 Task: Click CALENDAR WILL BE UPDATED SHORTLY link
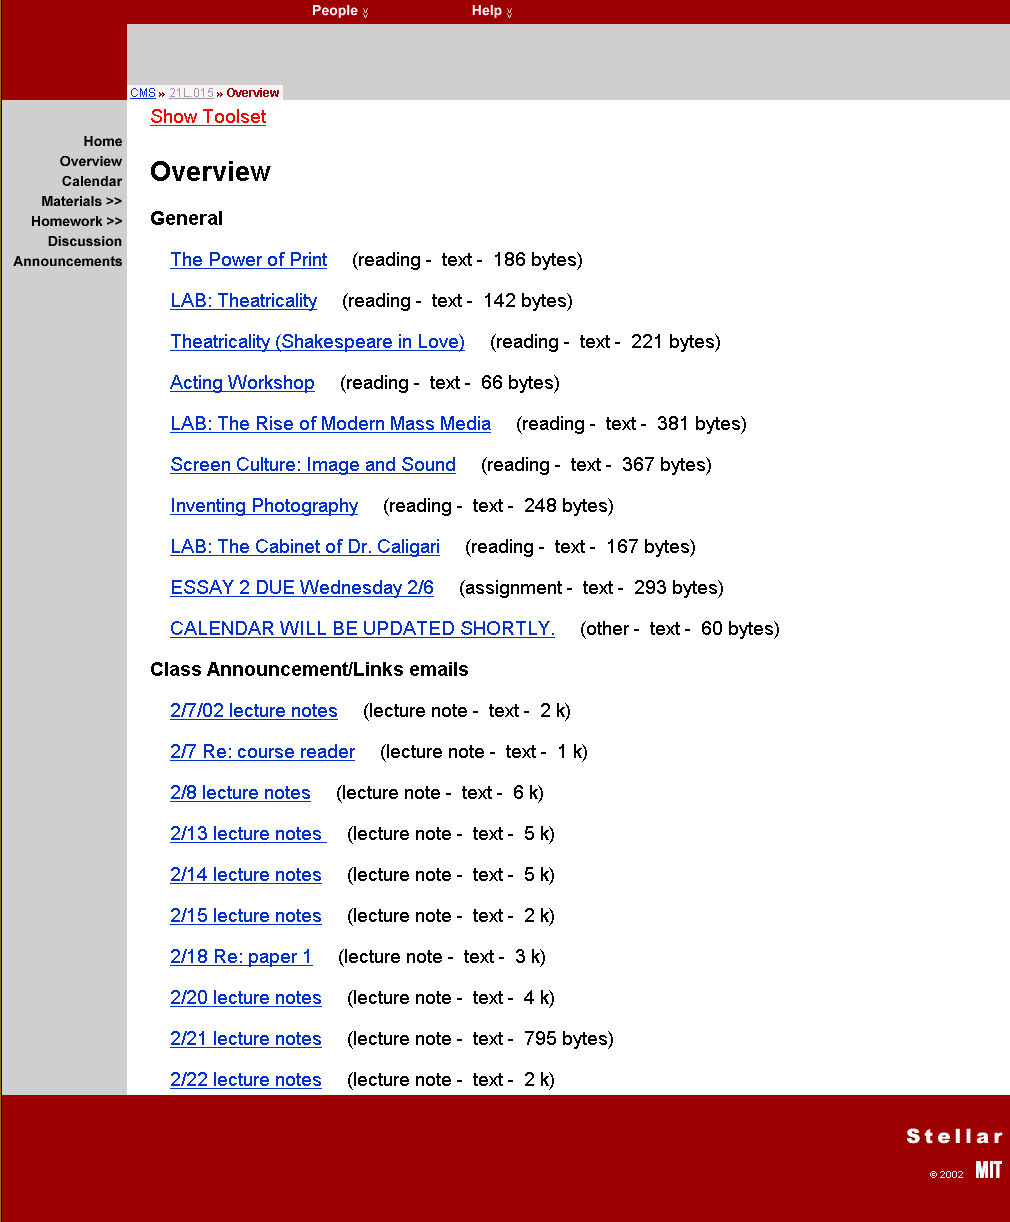(x=362, y=629)
